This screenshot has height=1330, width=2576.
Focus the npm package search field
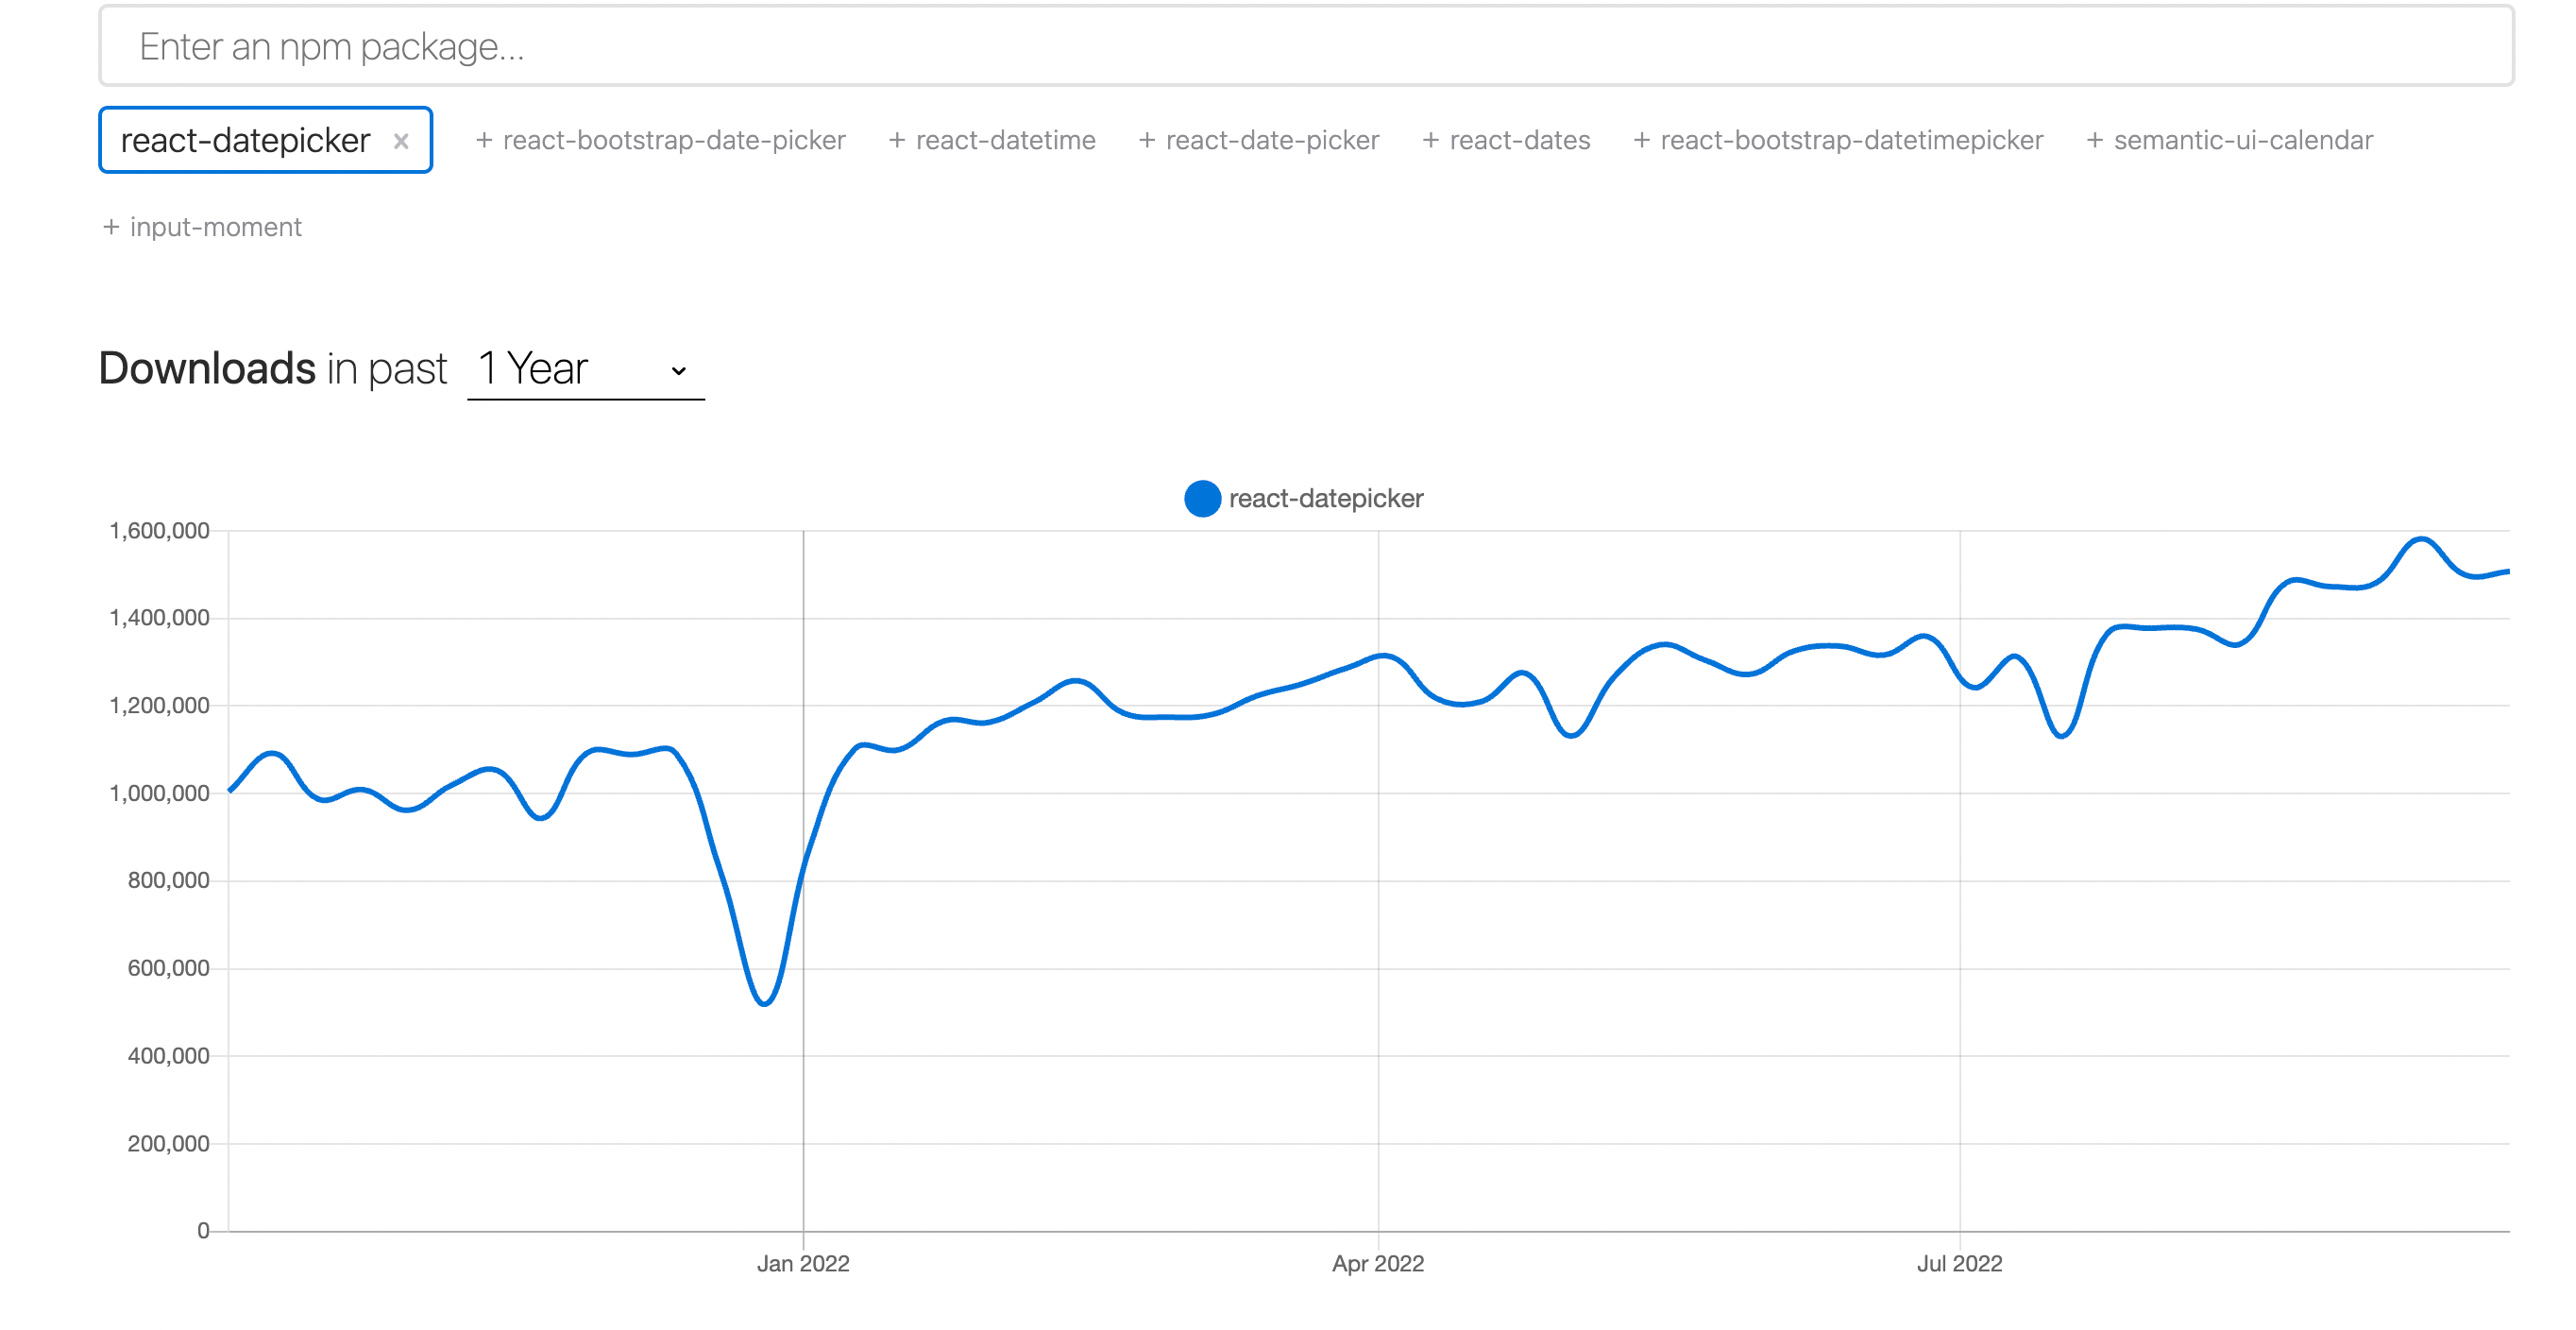(x=1305, y=46)
